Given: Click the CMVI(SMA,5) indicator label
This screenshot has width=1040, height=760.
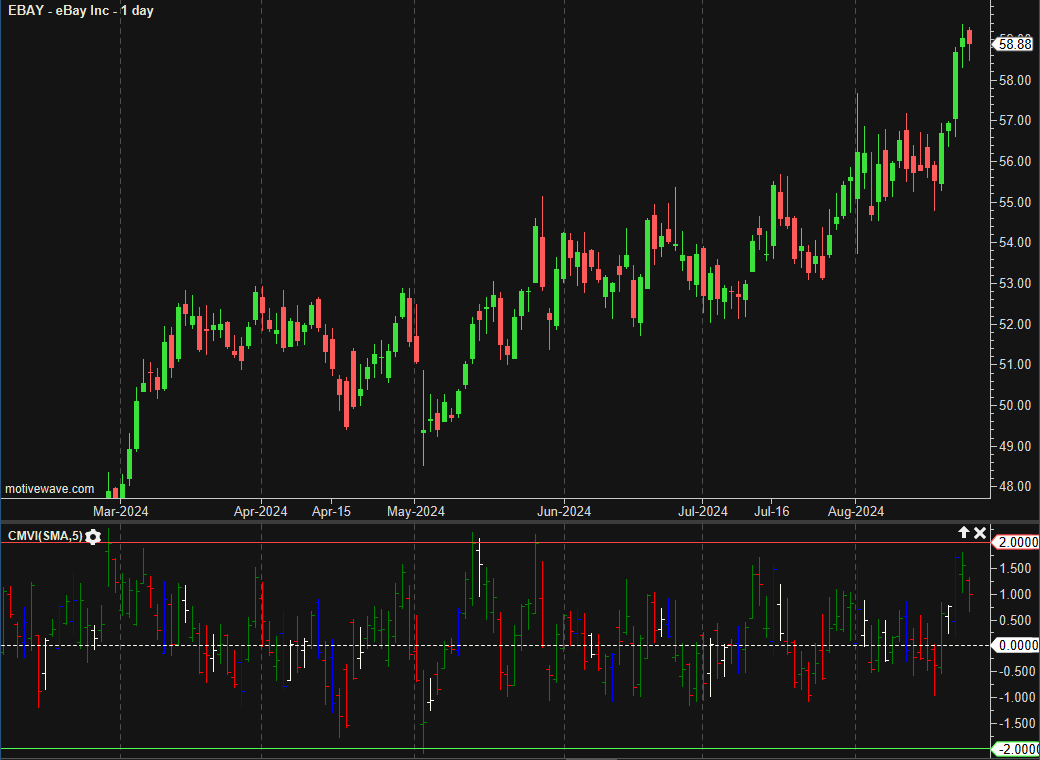Looking at the screenshot, I should [44, 536].
